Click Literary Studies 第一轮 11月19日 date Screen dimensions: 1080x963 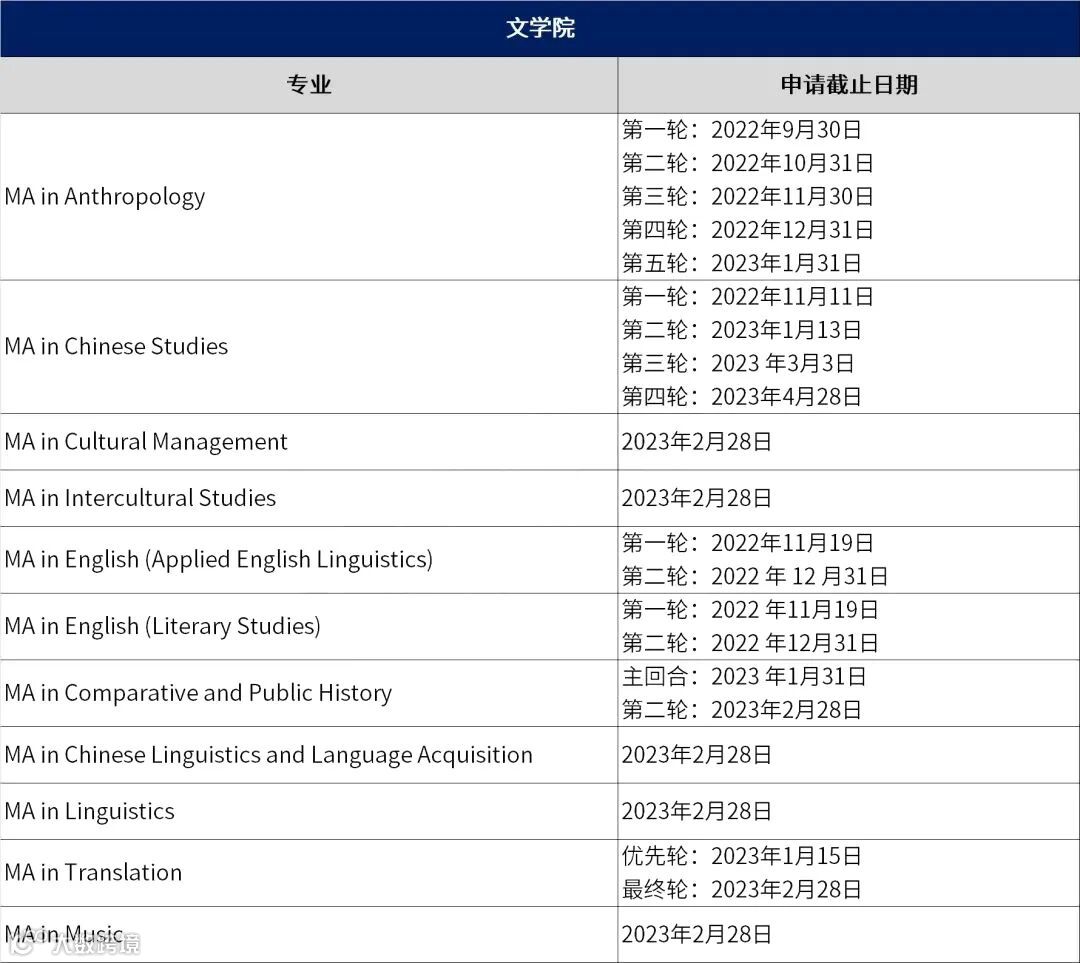point(750,610)
